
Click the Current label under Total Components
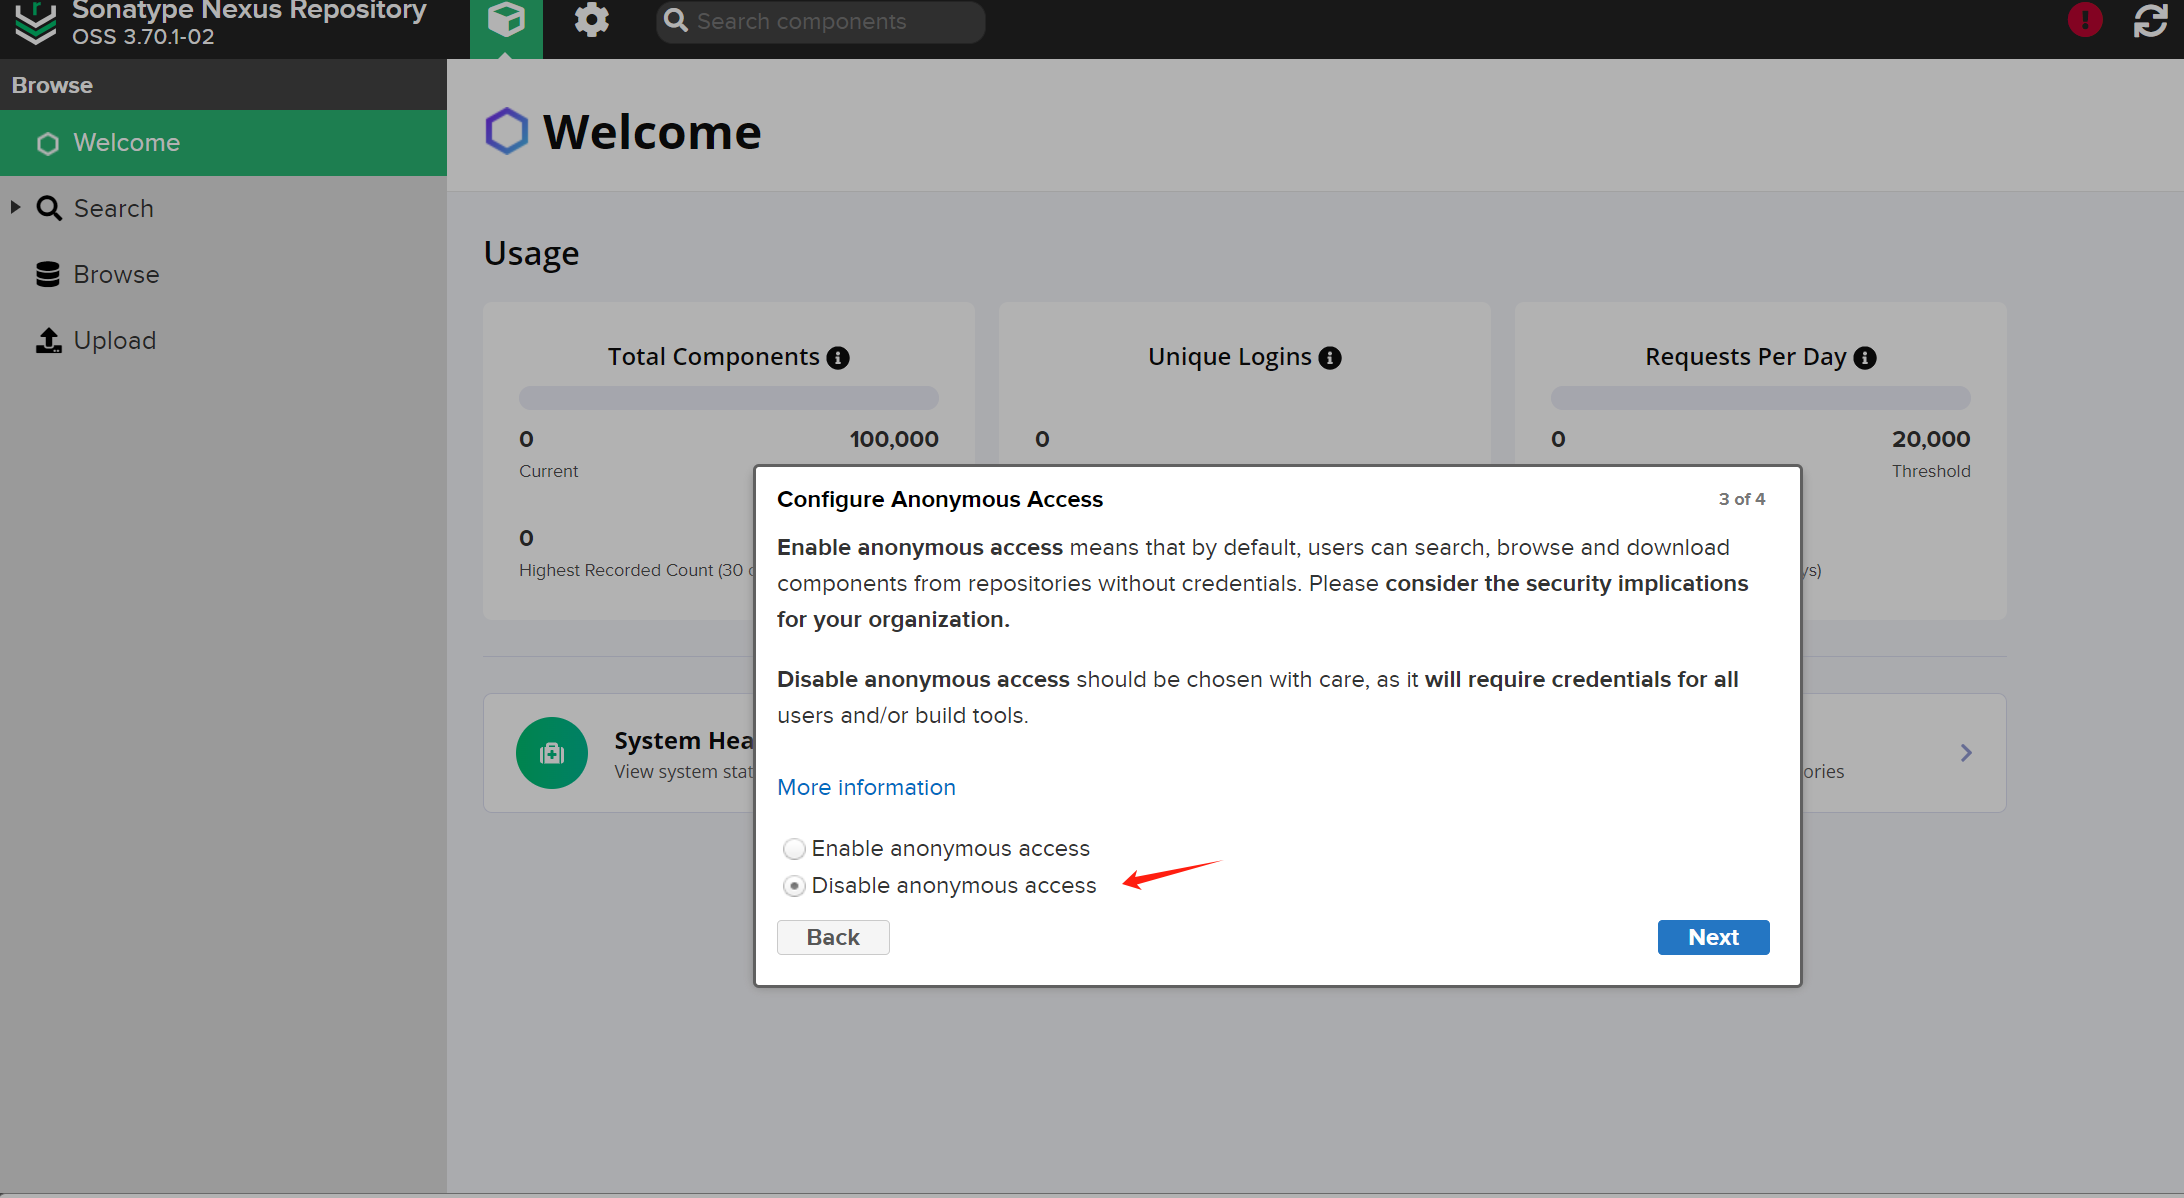[x=548, y=471]
